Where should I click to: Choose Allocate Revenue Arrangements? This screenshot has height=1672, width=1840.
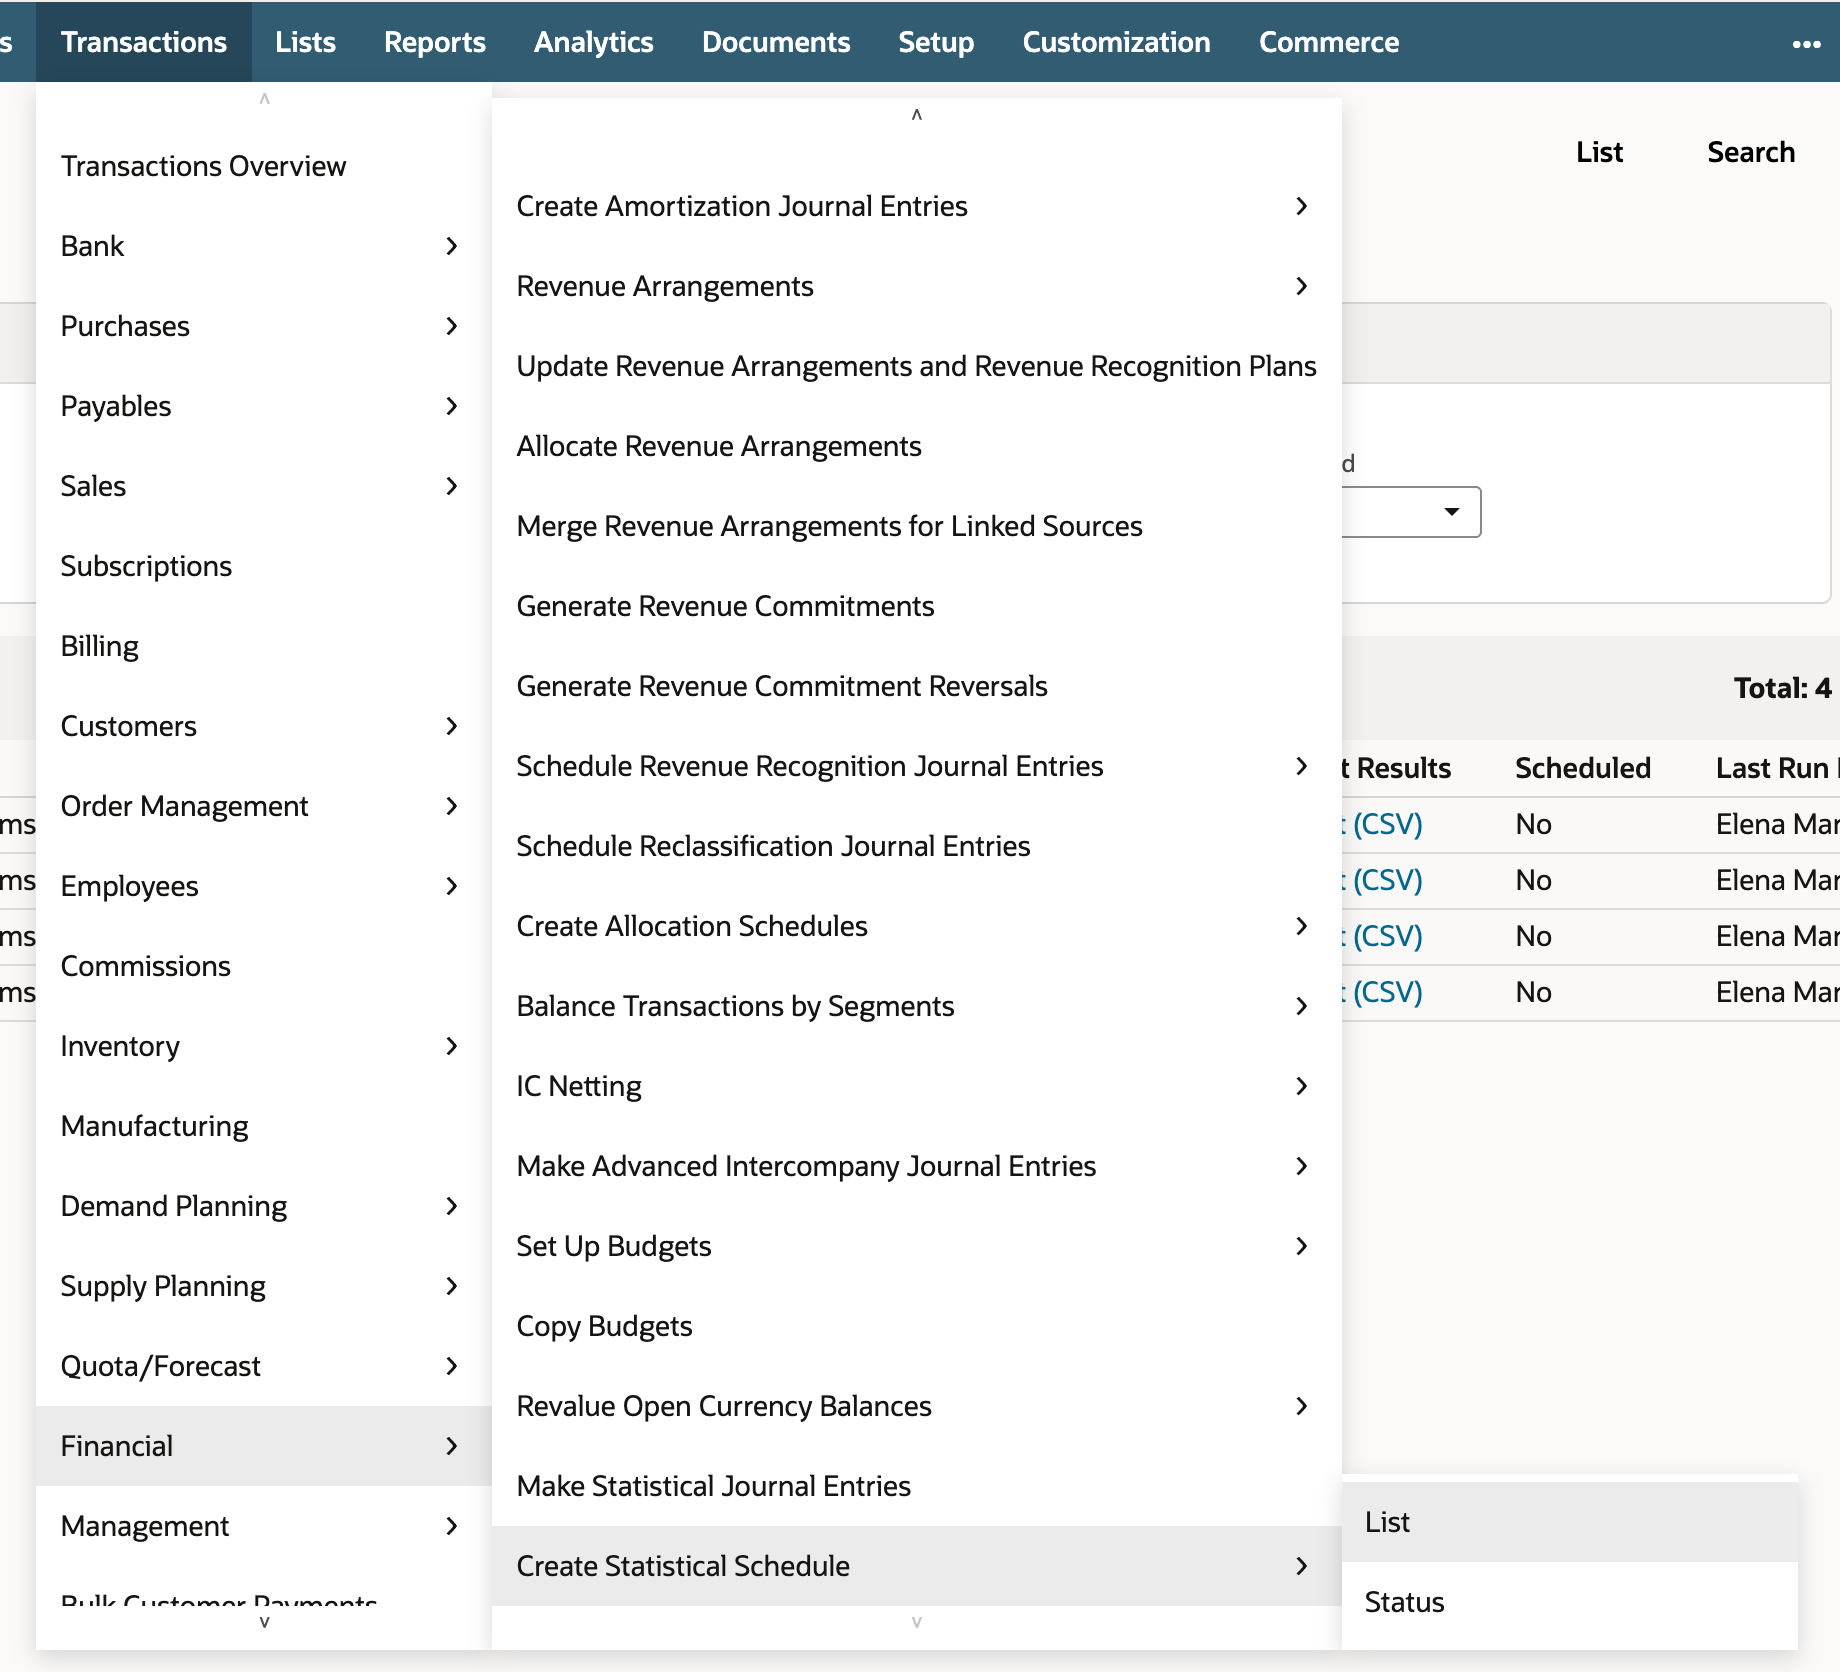point(916,446)
